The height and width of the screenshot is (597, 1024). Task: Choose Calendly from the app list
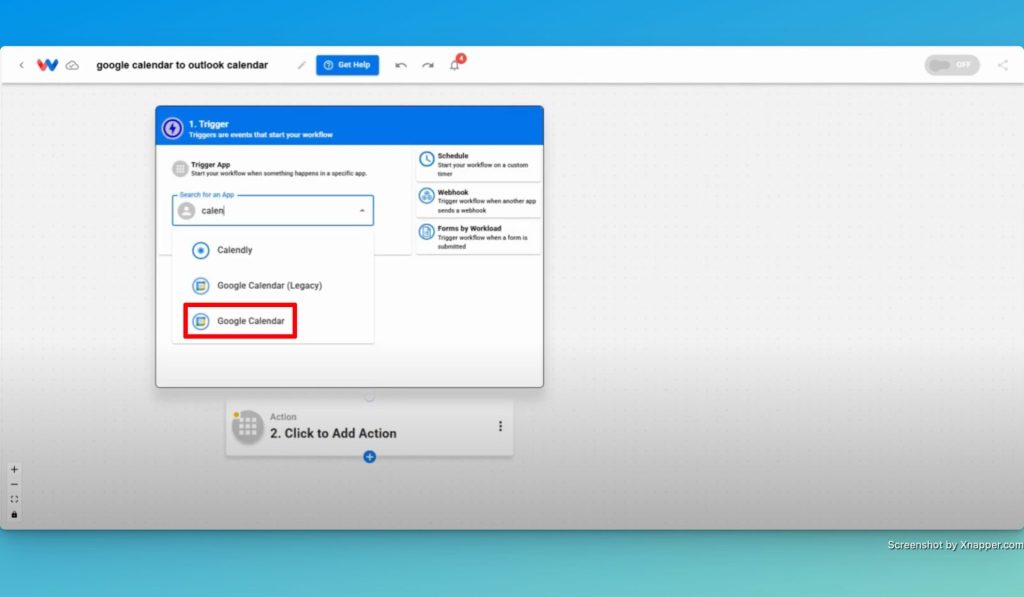point(273,250)
